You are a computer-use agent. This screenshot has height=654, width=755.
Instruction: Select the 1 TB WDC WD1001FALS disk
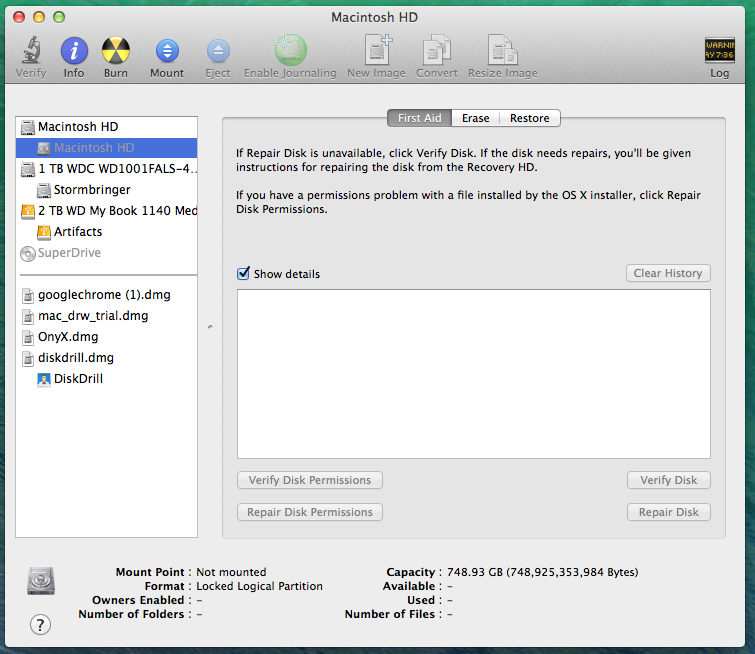pyautogui.click(x=106, y=169)
